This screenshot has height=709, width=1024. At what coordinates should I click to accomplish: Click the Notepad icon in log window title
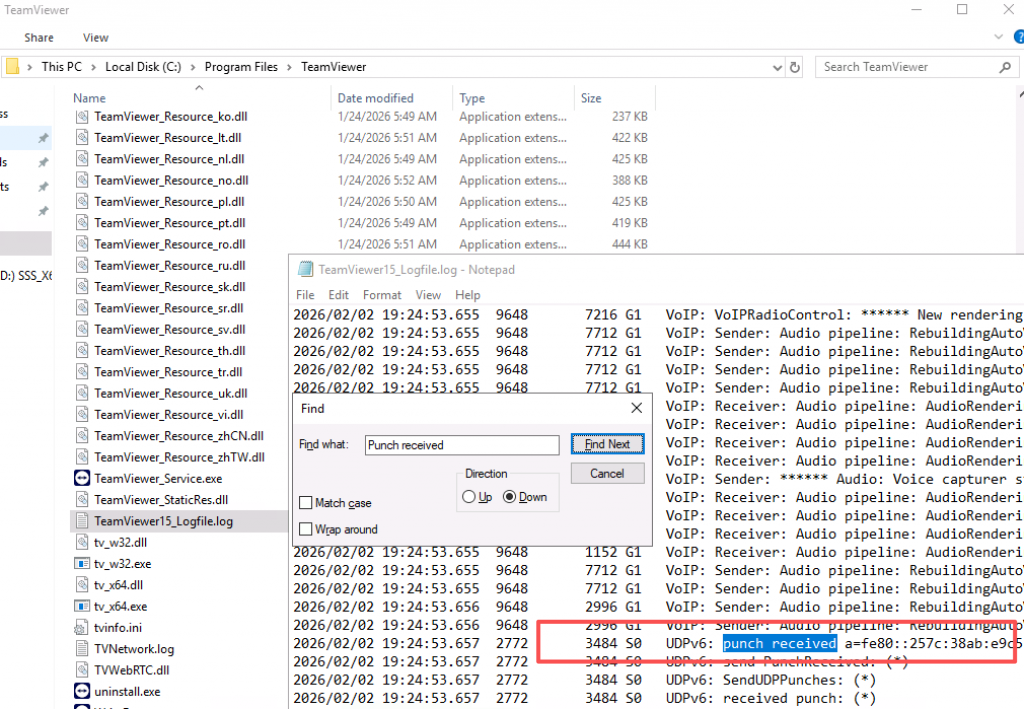(305, 270)
